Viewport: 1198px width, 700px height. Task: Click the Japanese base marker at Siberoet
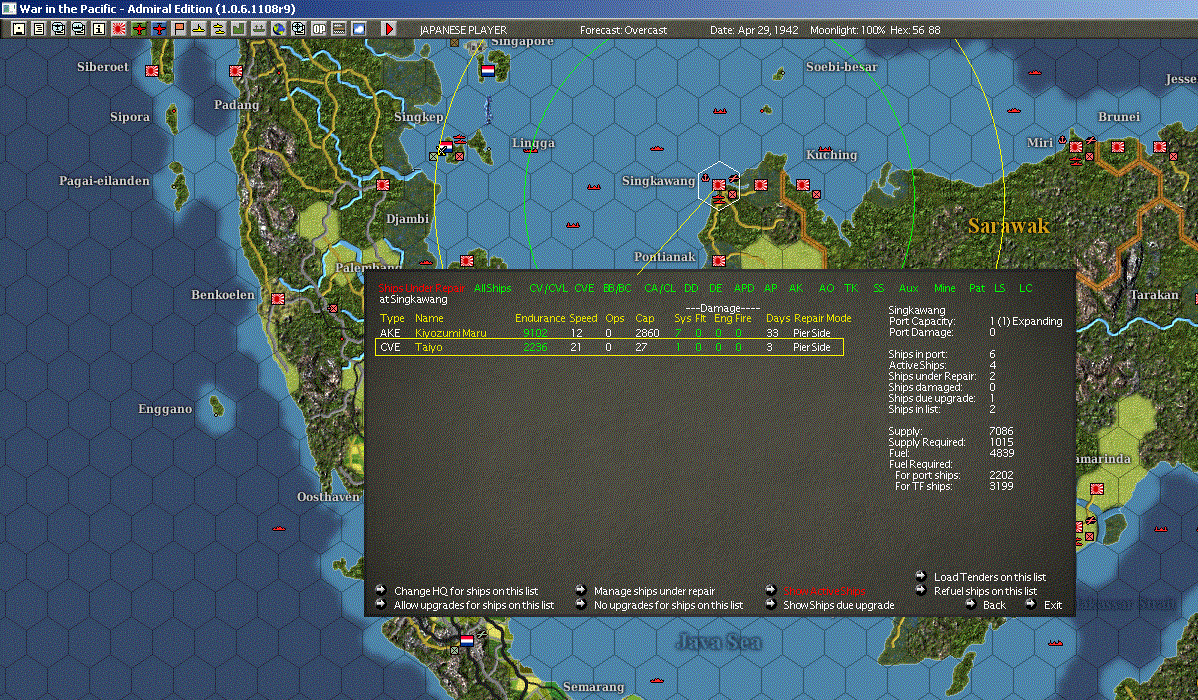tap(151, 71)
